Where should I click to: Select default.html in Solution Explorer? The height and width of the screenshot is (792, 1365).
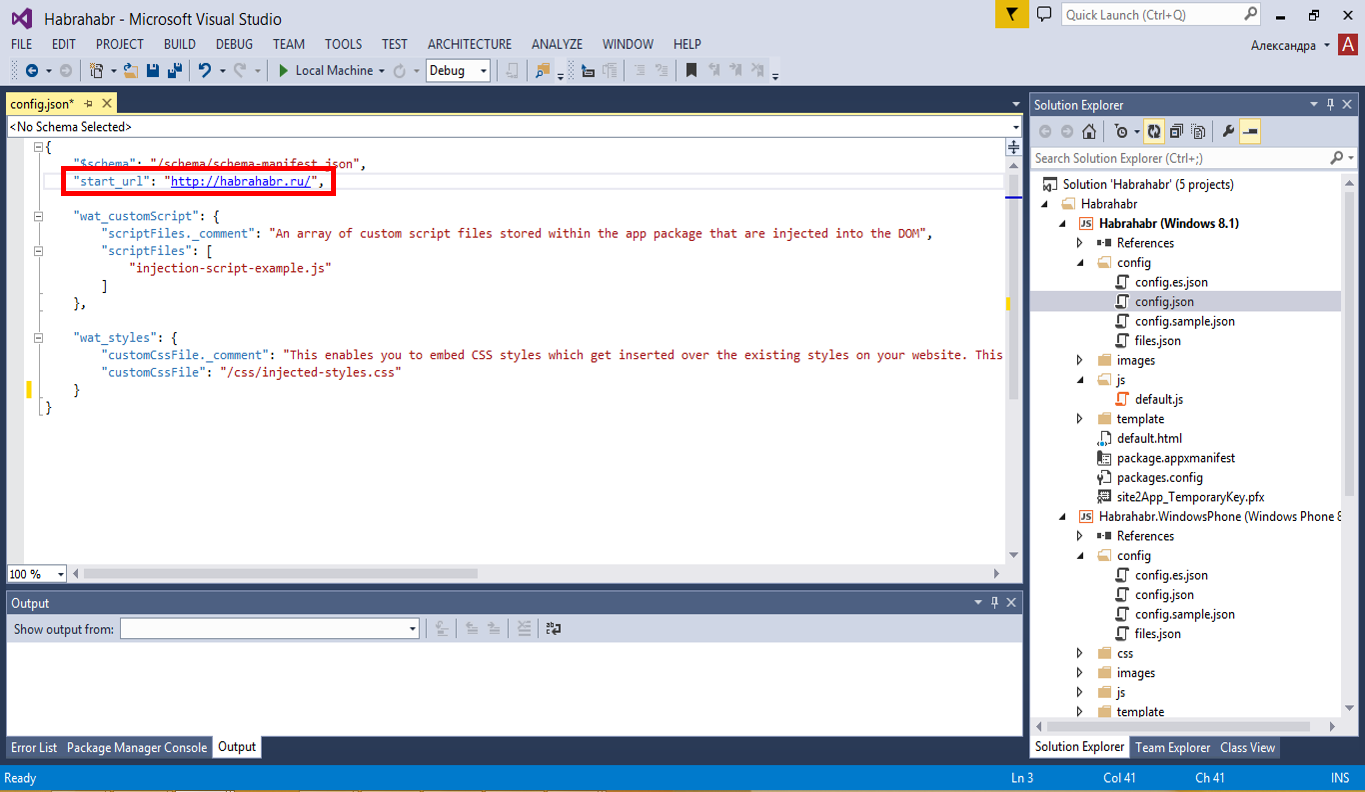click(x=1149, y=438)
